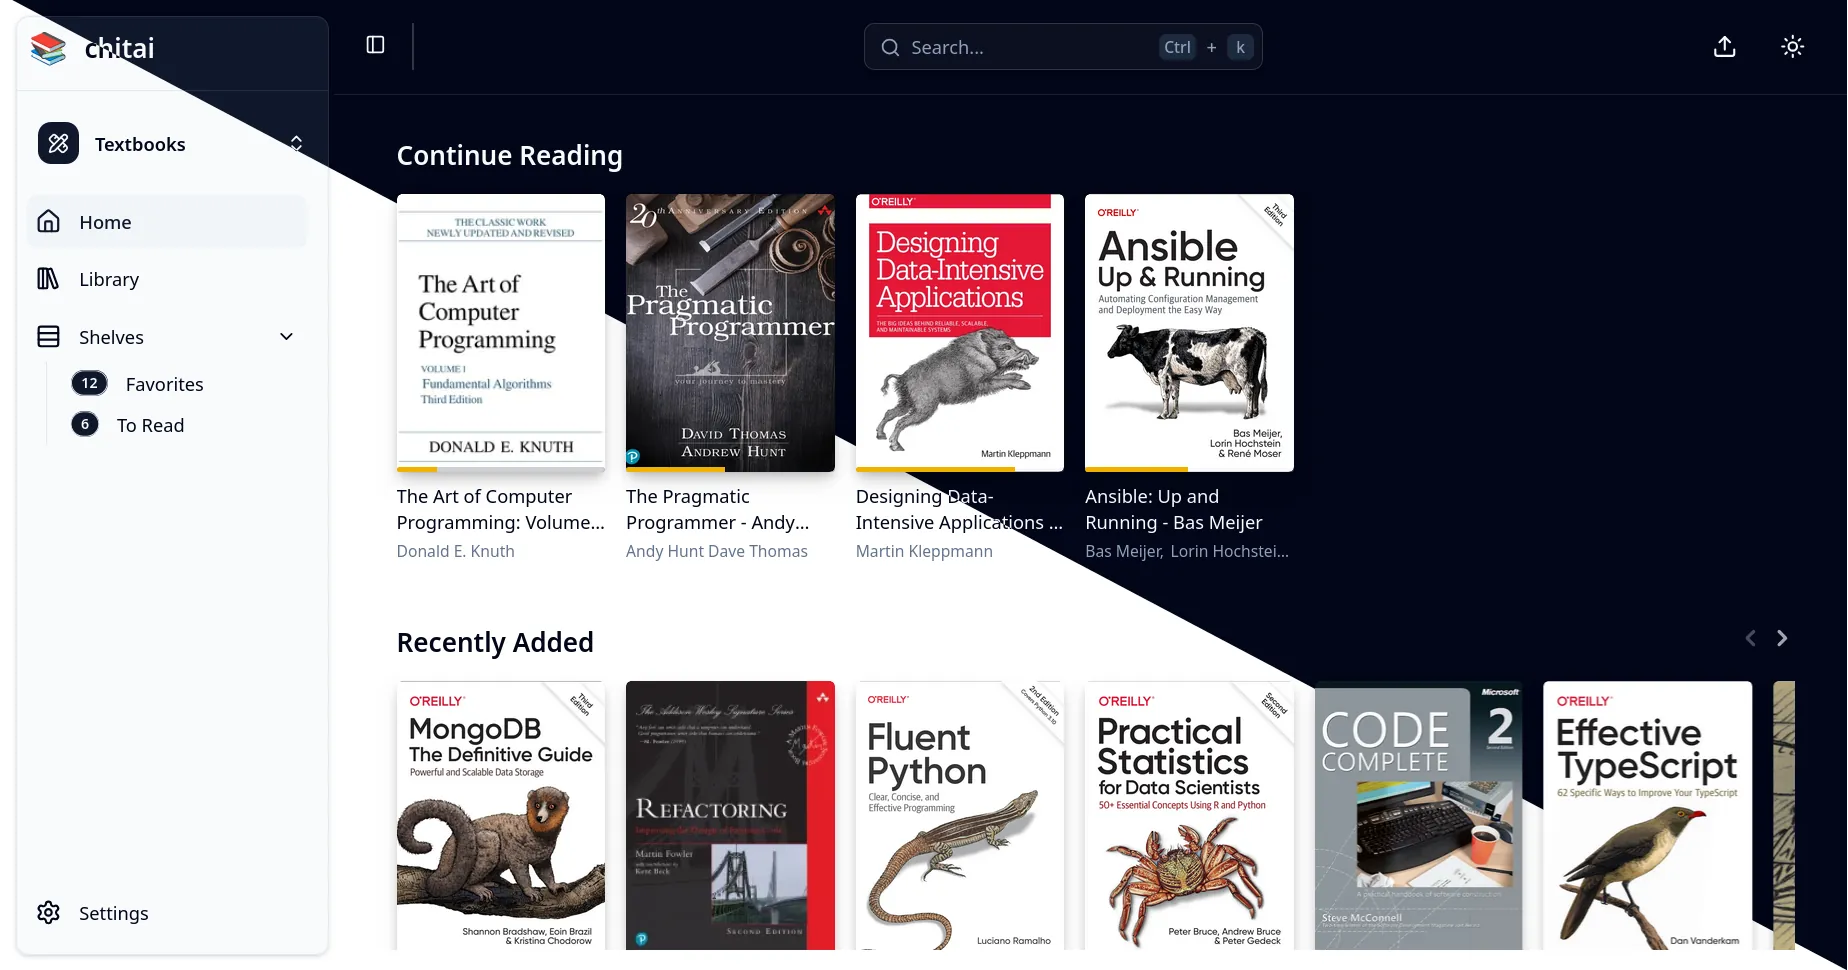Click author Andy Hunt Dave Thomas
The image size is (1848, 970).
[x=717, y=551]
